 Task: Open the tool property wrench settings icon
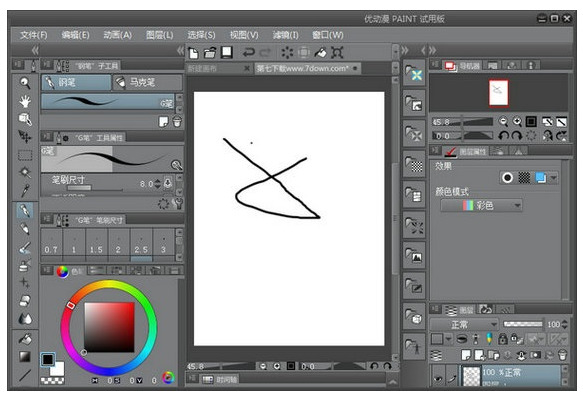point(178,203)
